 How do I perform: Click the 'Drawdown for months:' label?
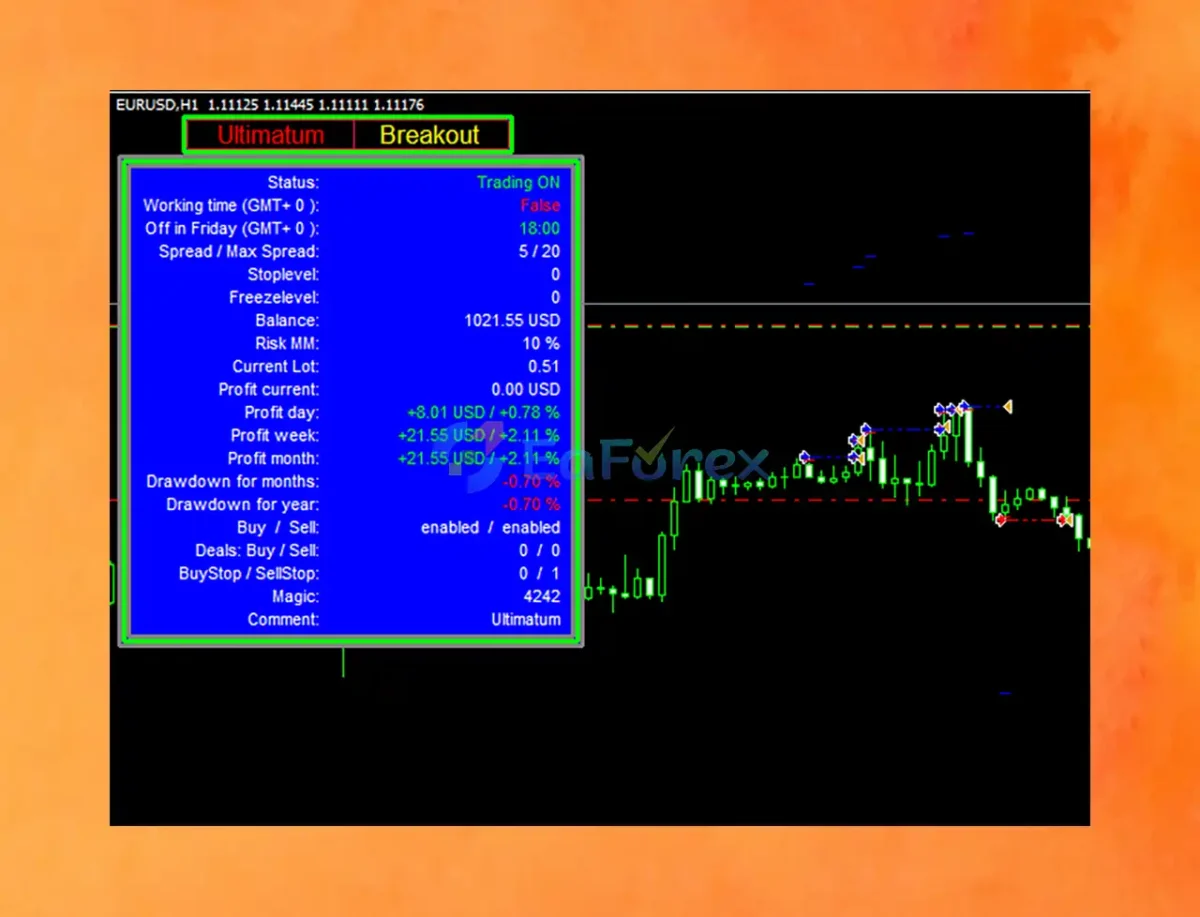(233, 481)
